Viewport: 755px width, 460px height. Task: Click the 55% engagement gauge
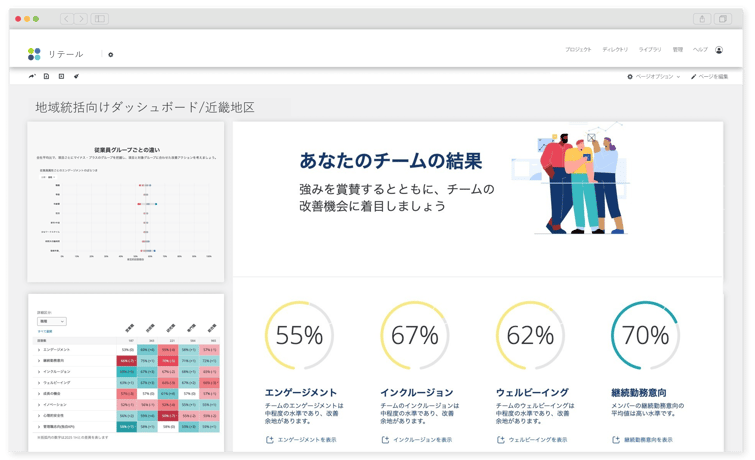point(299,335)
